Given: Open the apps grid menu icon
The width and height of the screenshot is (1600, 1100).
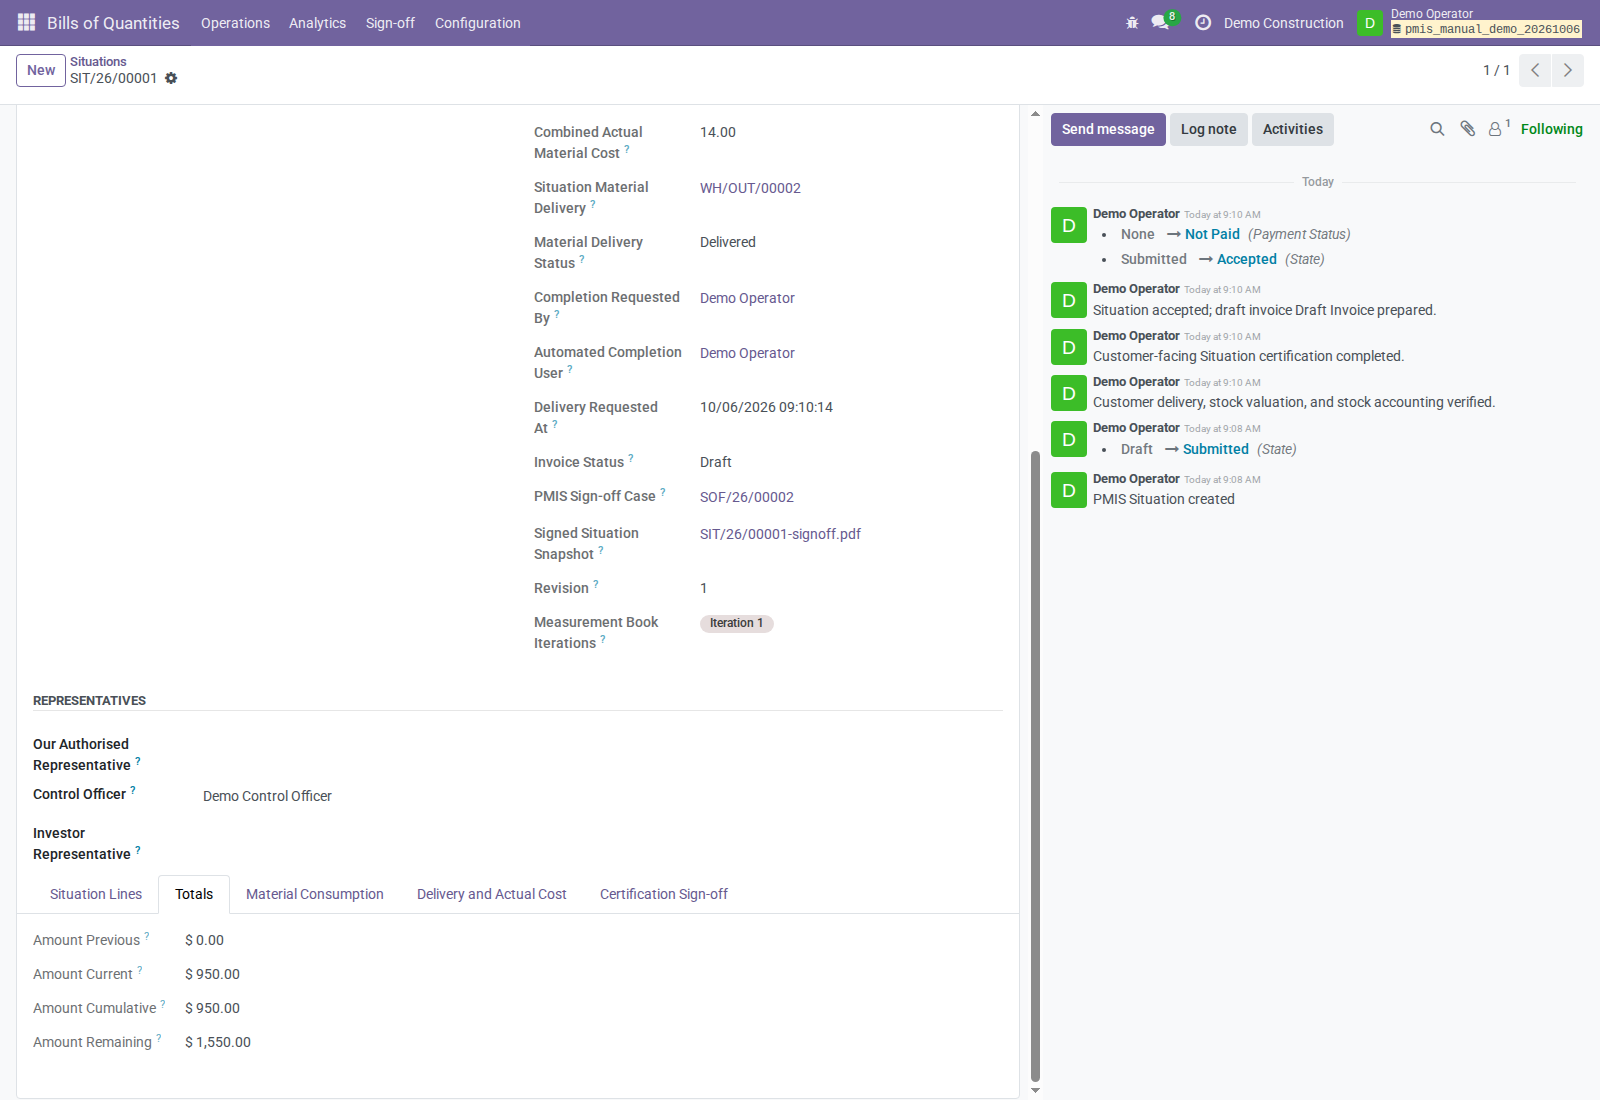Looking at the screenshot, I should point(27,22).
